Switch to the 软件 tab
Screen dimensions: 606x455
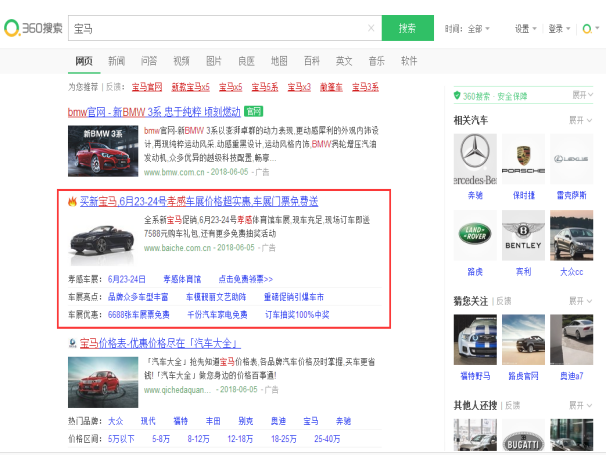409,61
